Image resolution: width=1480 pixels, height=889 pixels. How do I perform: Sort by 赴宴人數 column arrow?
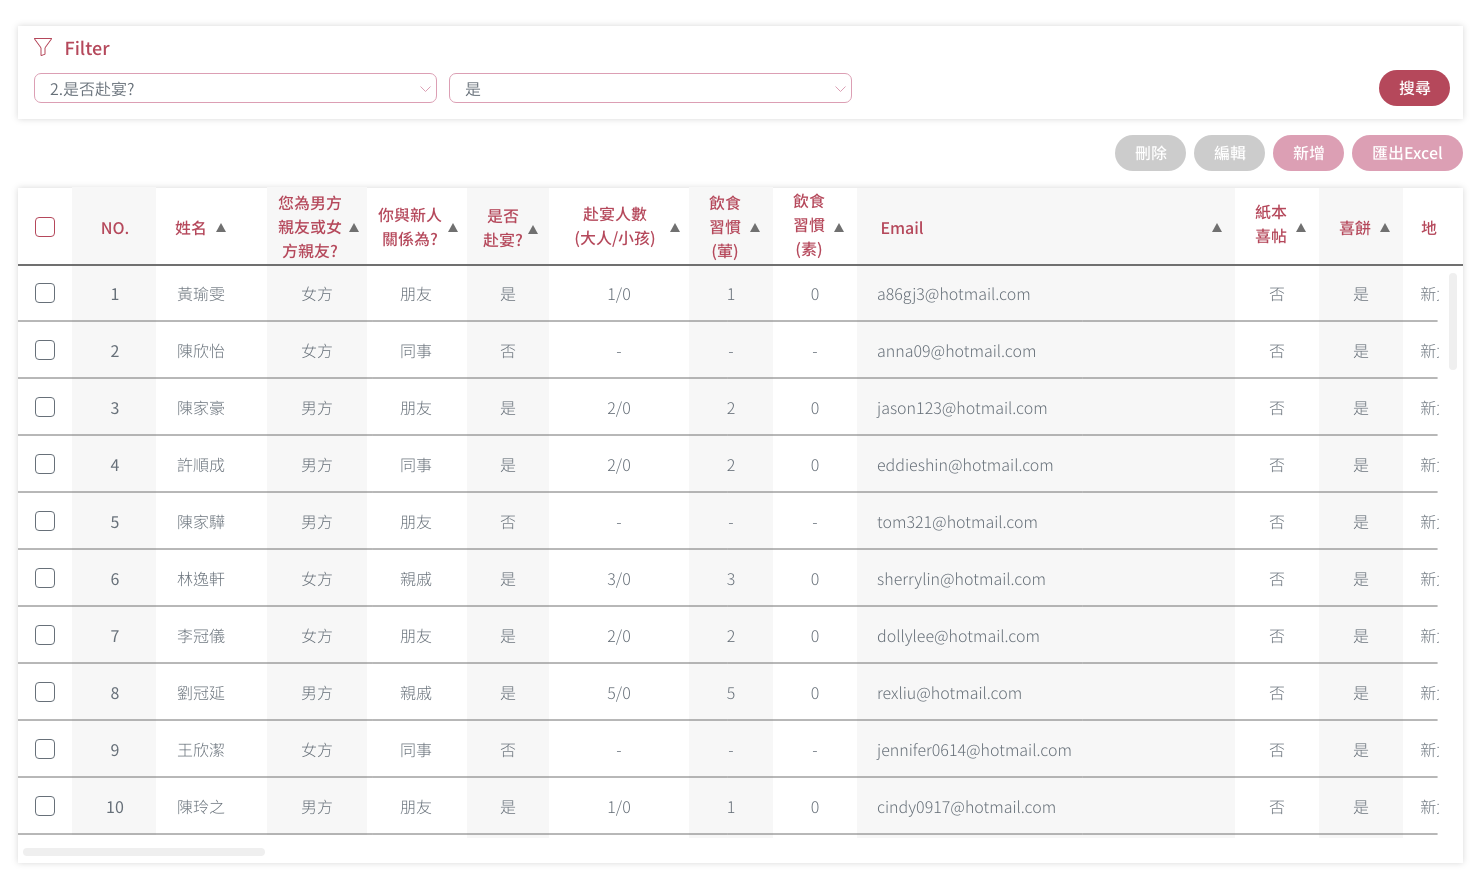coord(675,228)
